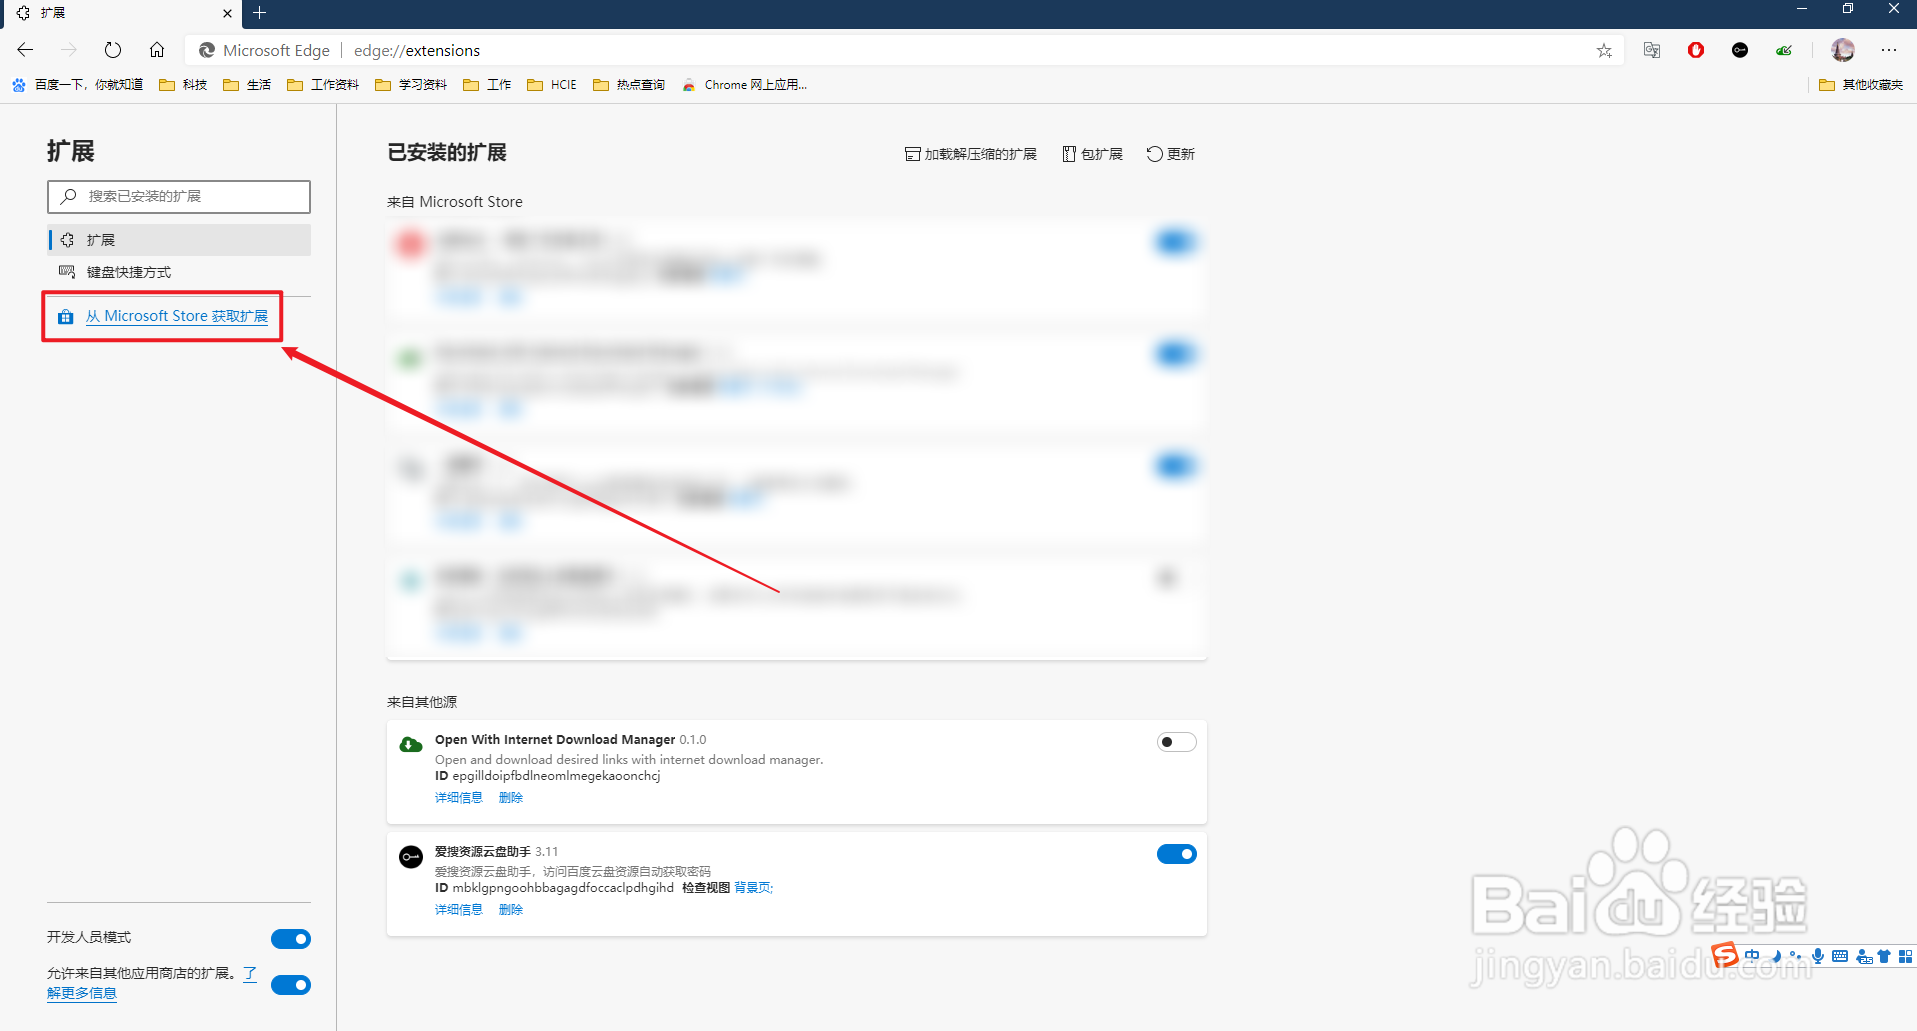Toggle 允许来自其他应用商店的扩展 switch
The width and height of the screenshot is (1917, 1031).
(291, 985)
